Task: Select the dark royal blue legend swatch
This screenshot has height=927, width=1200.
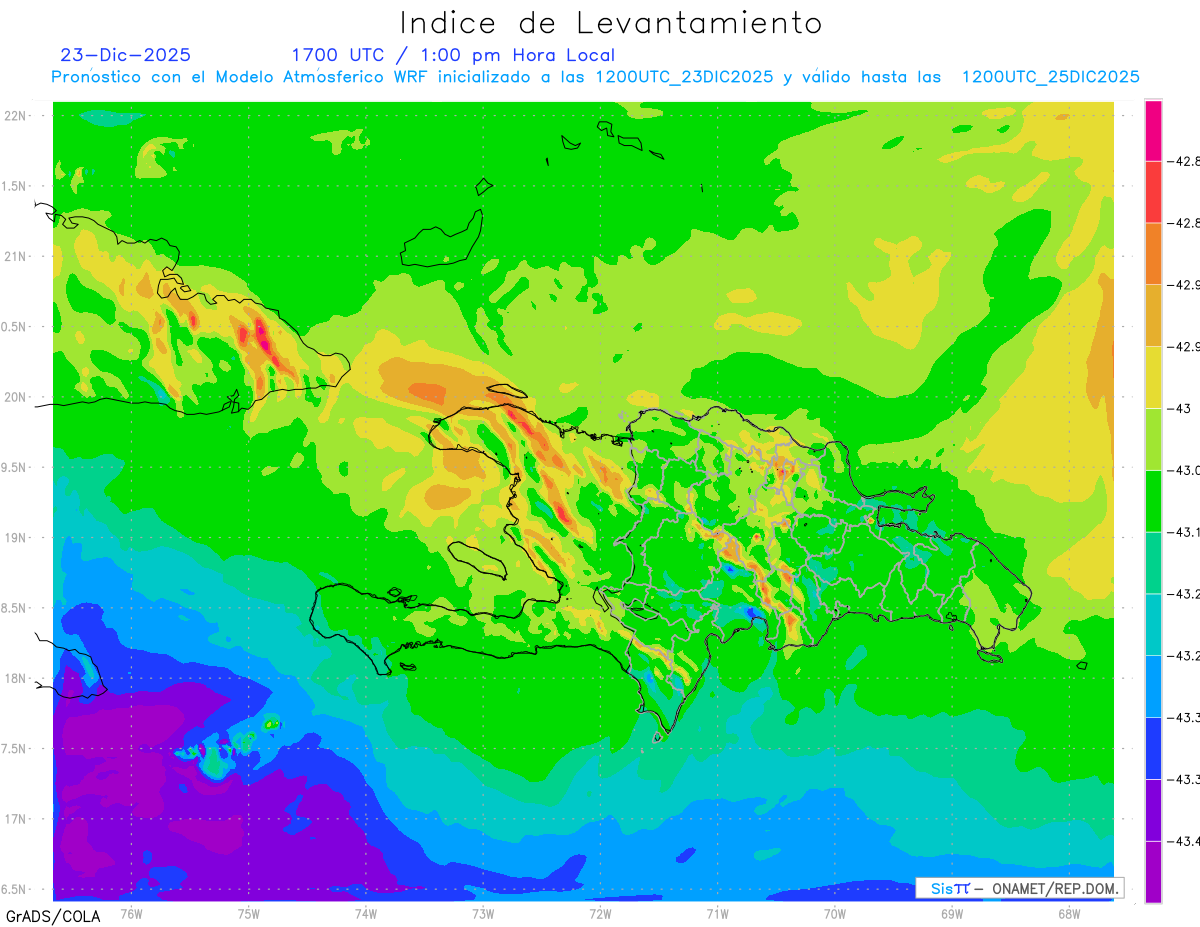Action: point(1153,747)
